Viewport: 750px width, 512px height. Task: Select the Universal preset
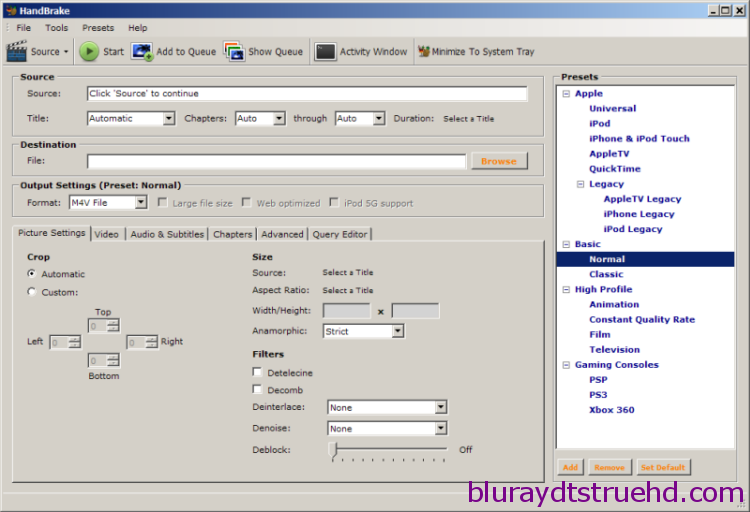[x=612, y=109]
